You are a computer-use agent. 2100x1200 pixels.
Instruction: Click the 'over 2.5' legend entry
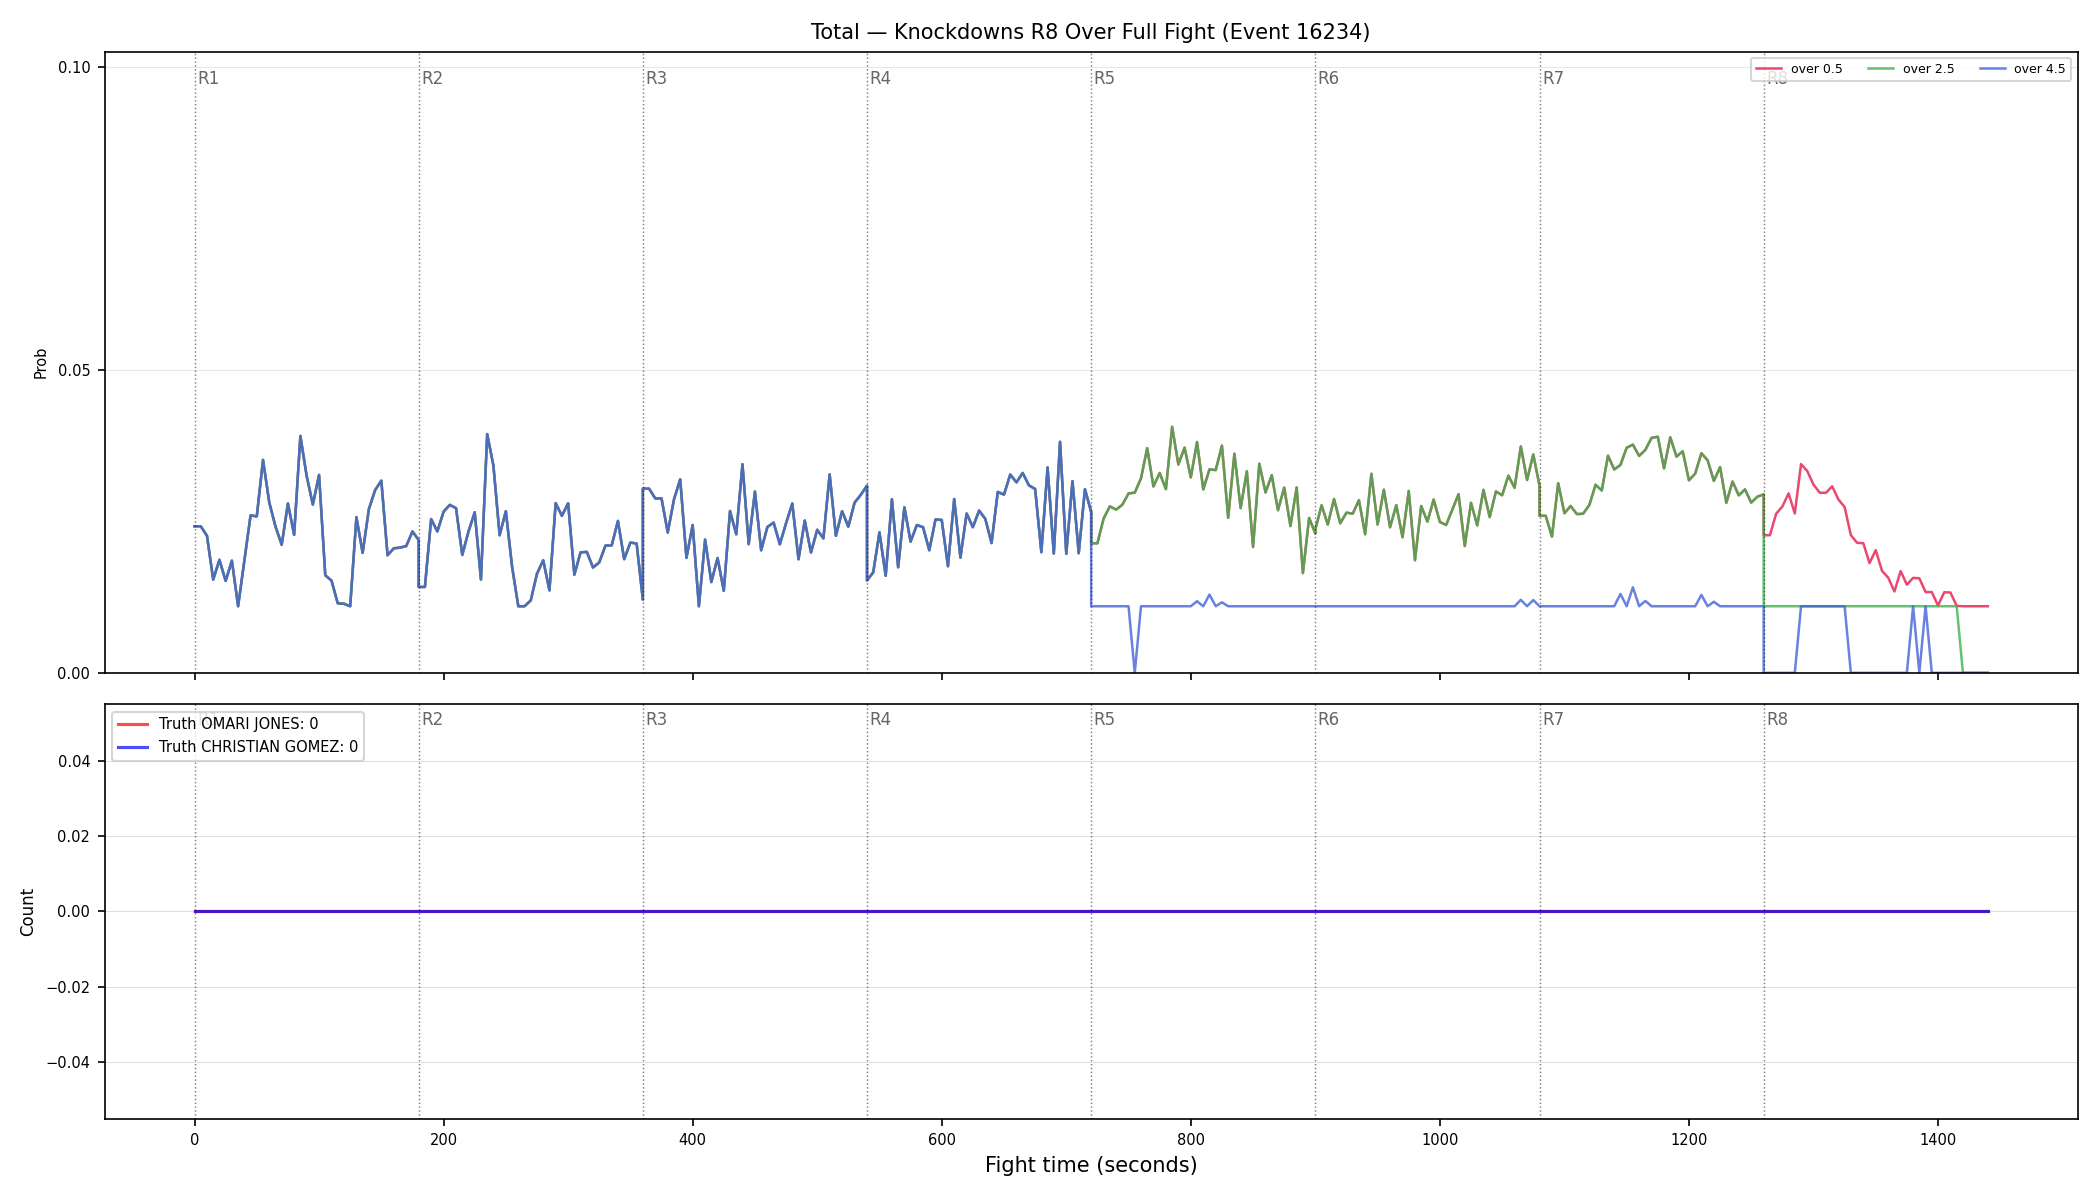1911,69
